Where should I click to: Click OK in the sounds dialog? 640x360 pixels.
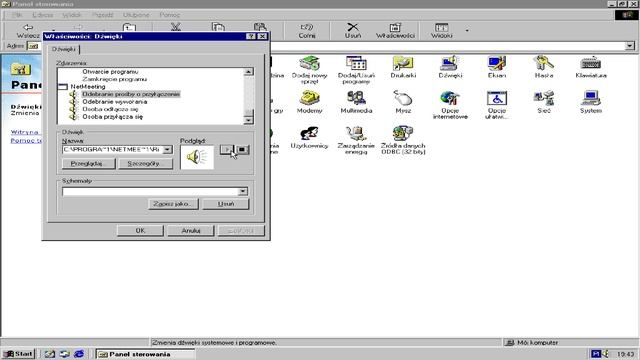coord(140,231)
